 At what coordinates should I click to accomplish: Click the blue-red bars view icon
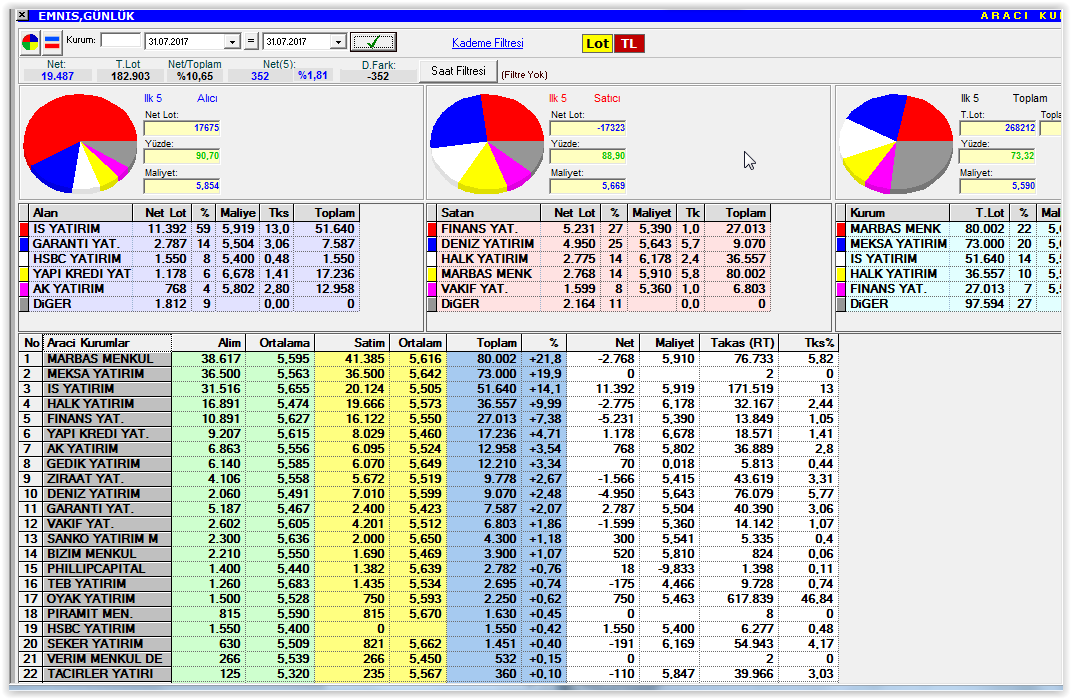click(x=53, y=42)
